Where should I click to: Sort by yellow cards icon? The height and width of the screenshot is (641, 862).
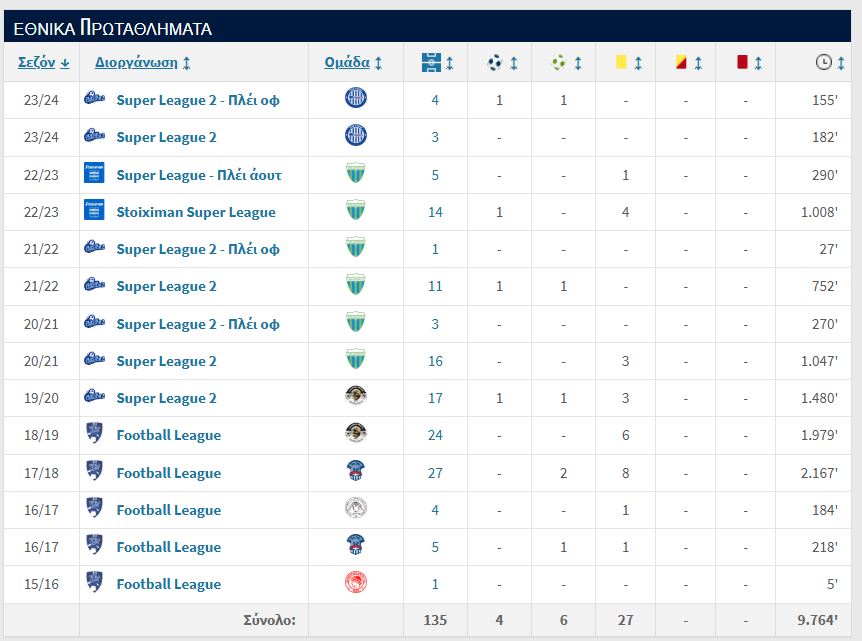point(621,62)
